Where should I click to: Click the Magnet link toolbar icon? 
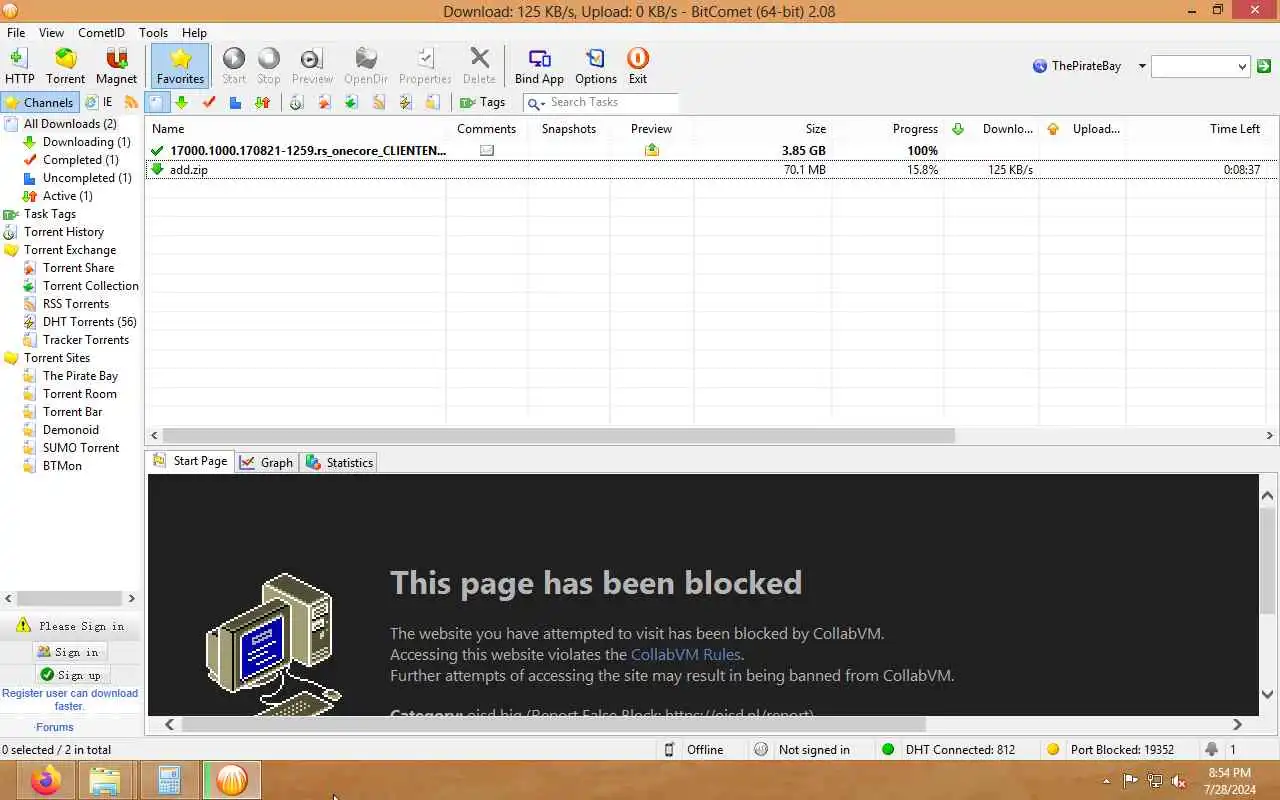point(116,66)
